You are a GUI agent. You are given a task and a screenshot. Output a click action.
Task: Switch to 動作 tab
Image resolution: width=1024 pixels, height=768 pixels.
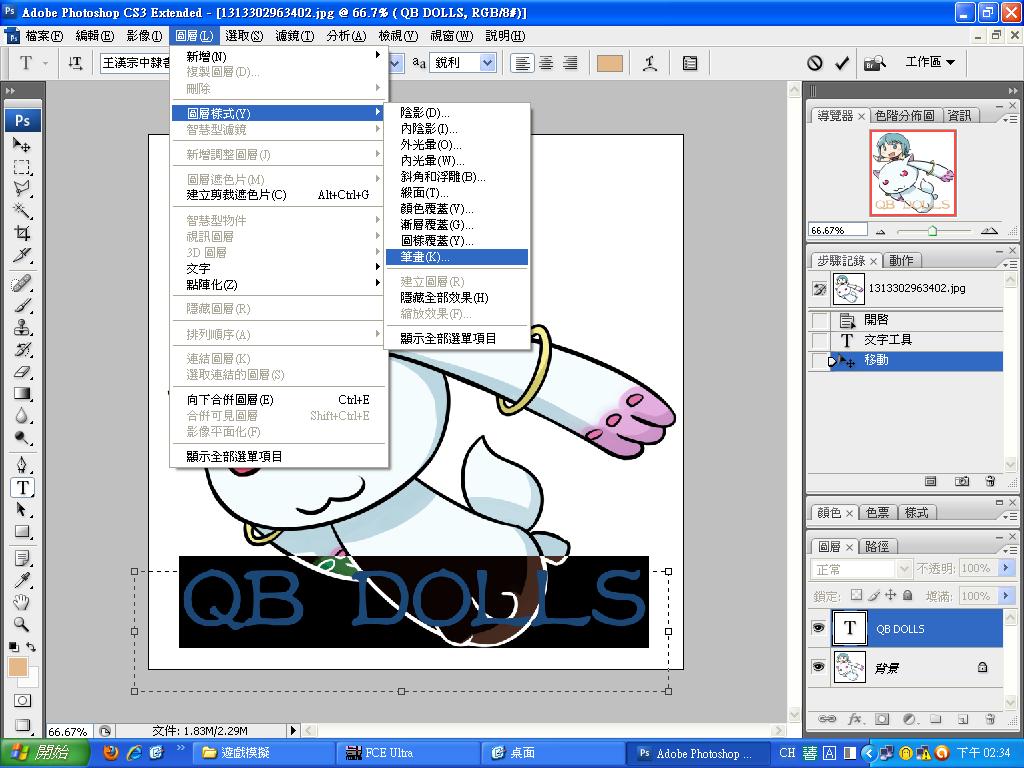pos(901,261)
